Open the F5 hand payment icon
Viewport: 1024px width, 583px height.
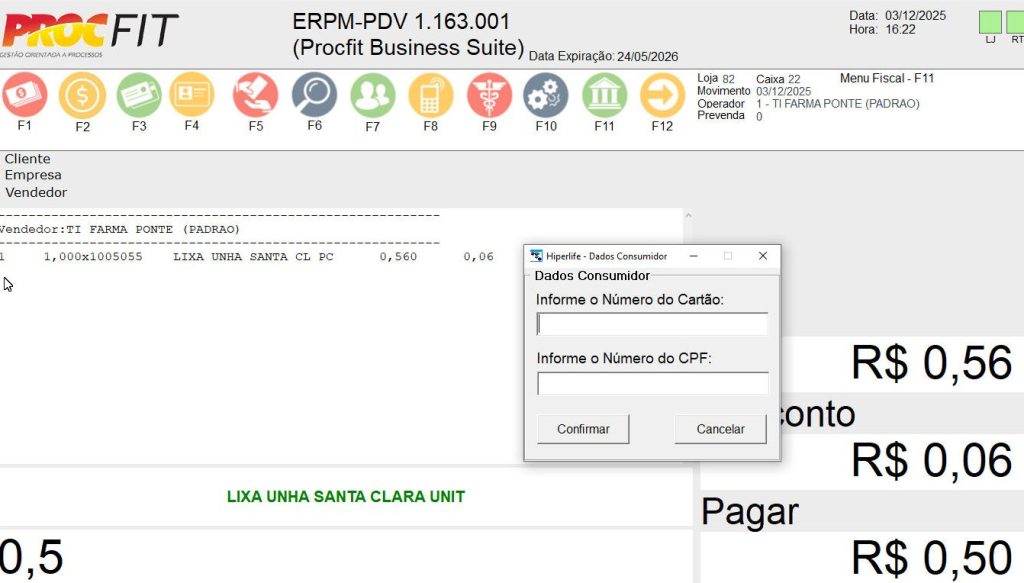click(x=255, y=95)
